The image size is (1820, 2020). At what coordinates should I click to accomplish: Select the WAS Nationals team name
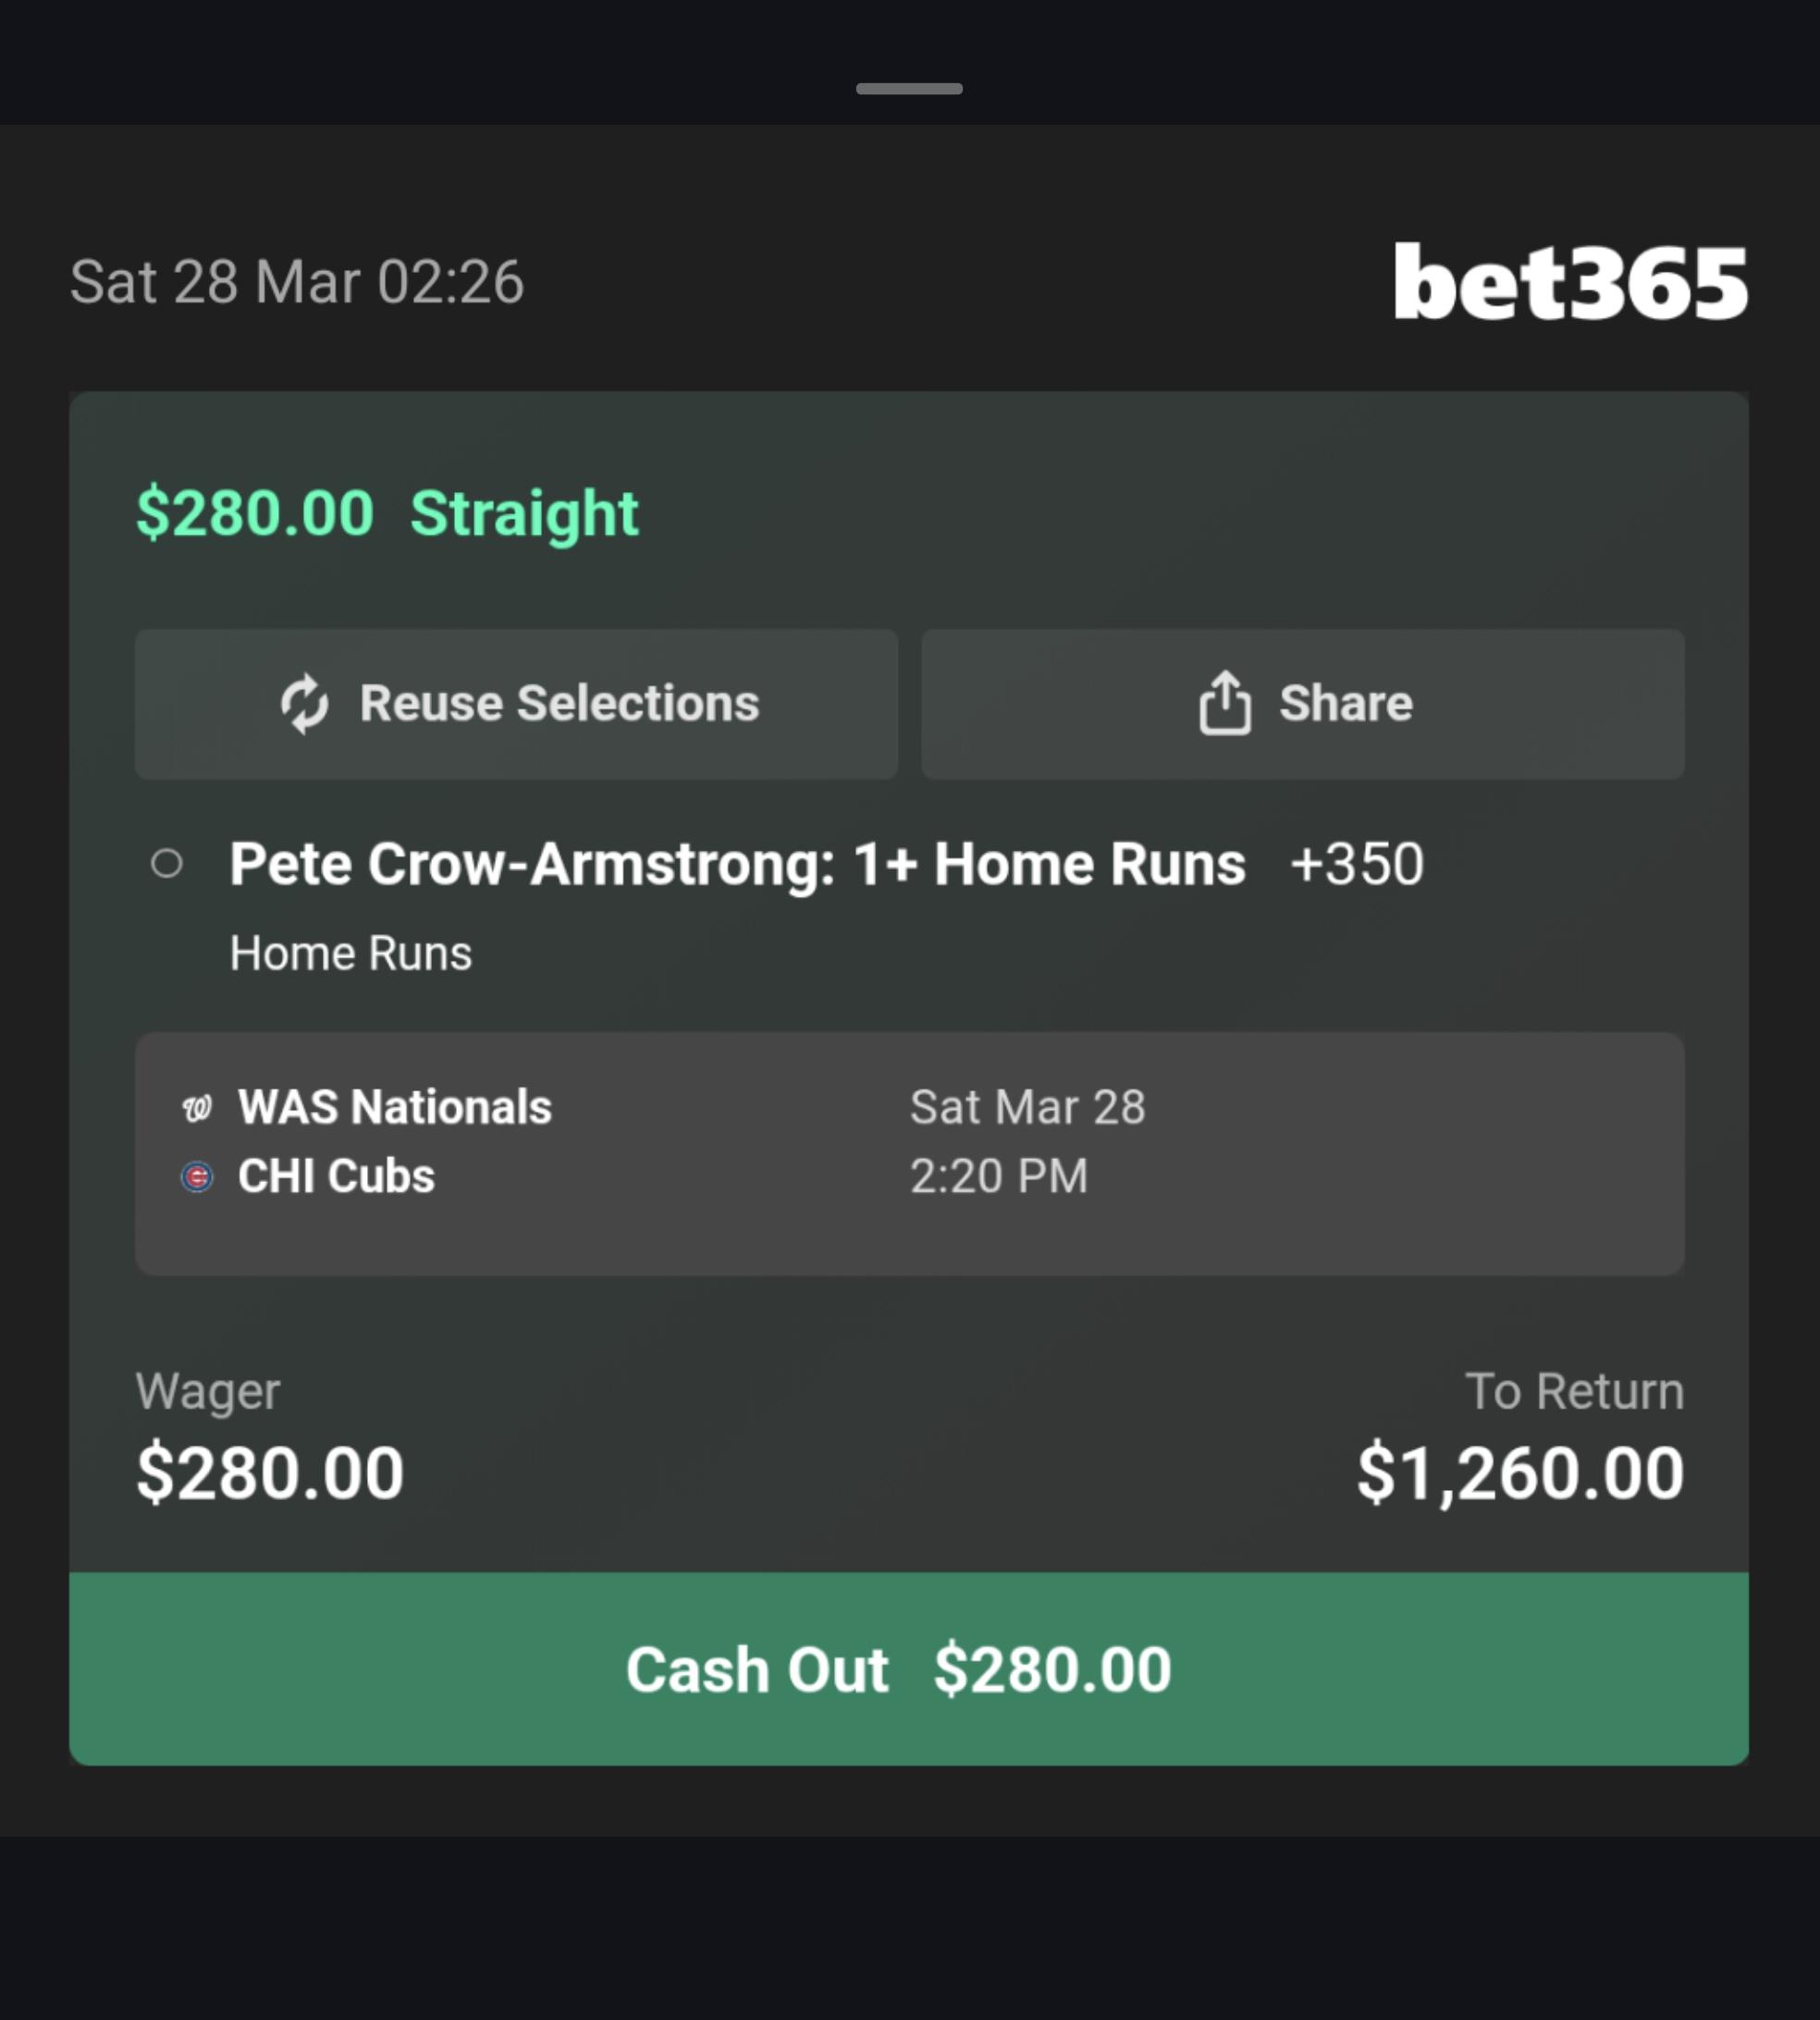click(394, 1107)
